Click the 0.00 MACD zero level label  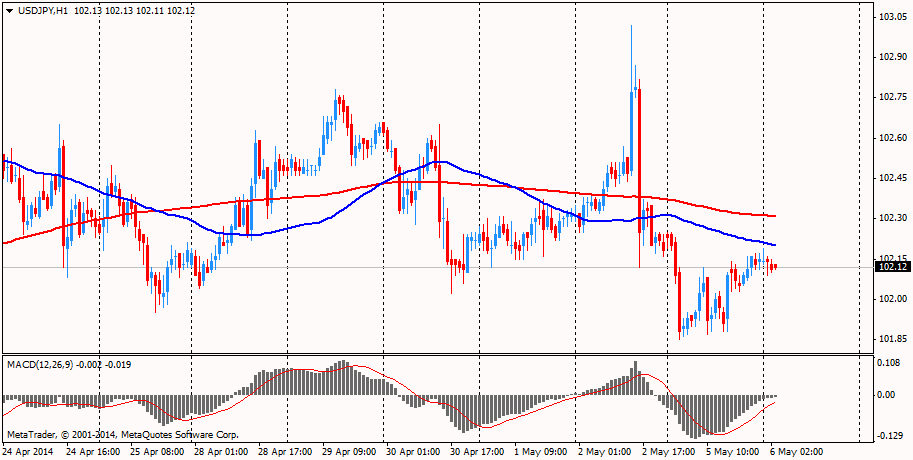pyautogui.click(x=888, y=395)
